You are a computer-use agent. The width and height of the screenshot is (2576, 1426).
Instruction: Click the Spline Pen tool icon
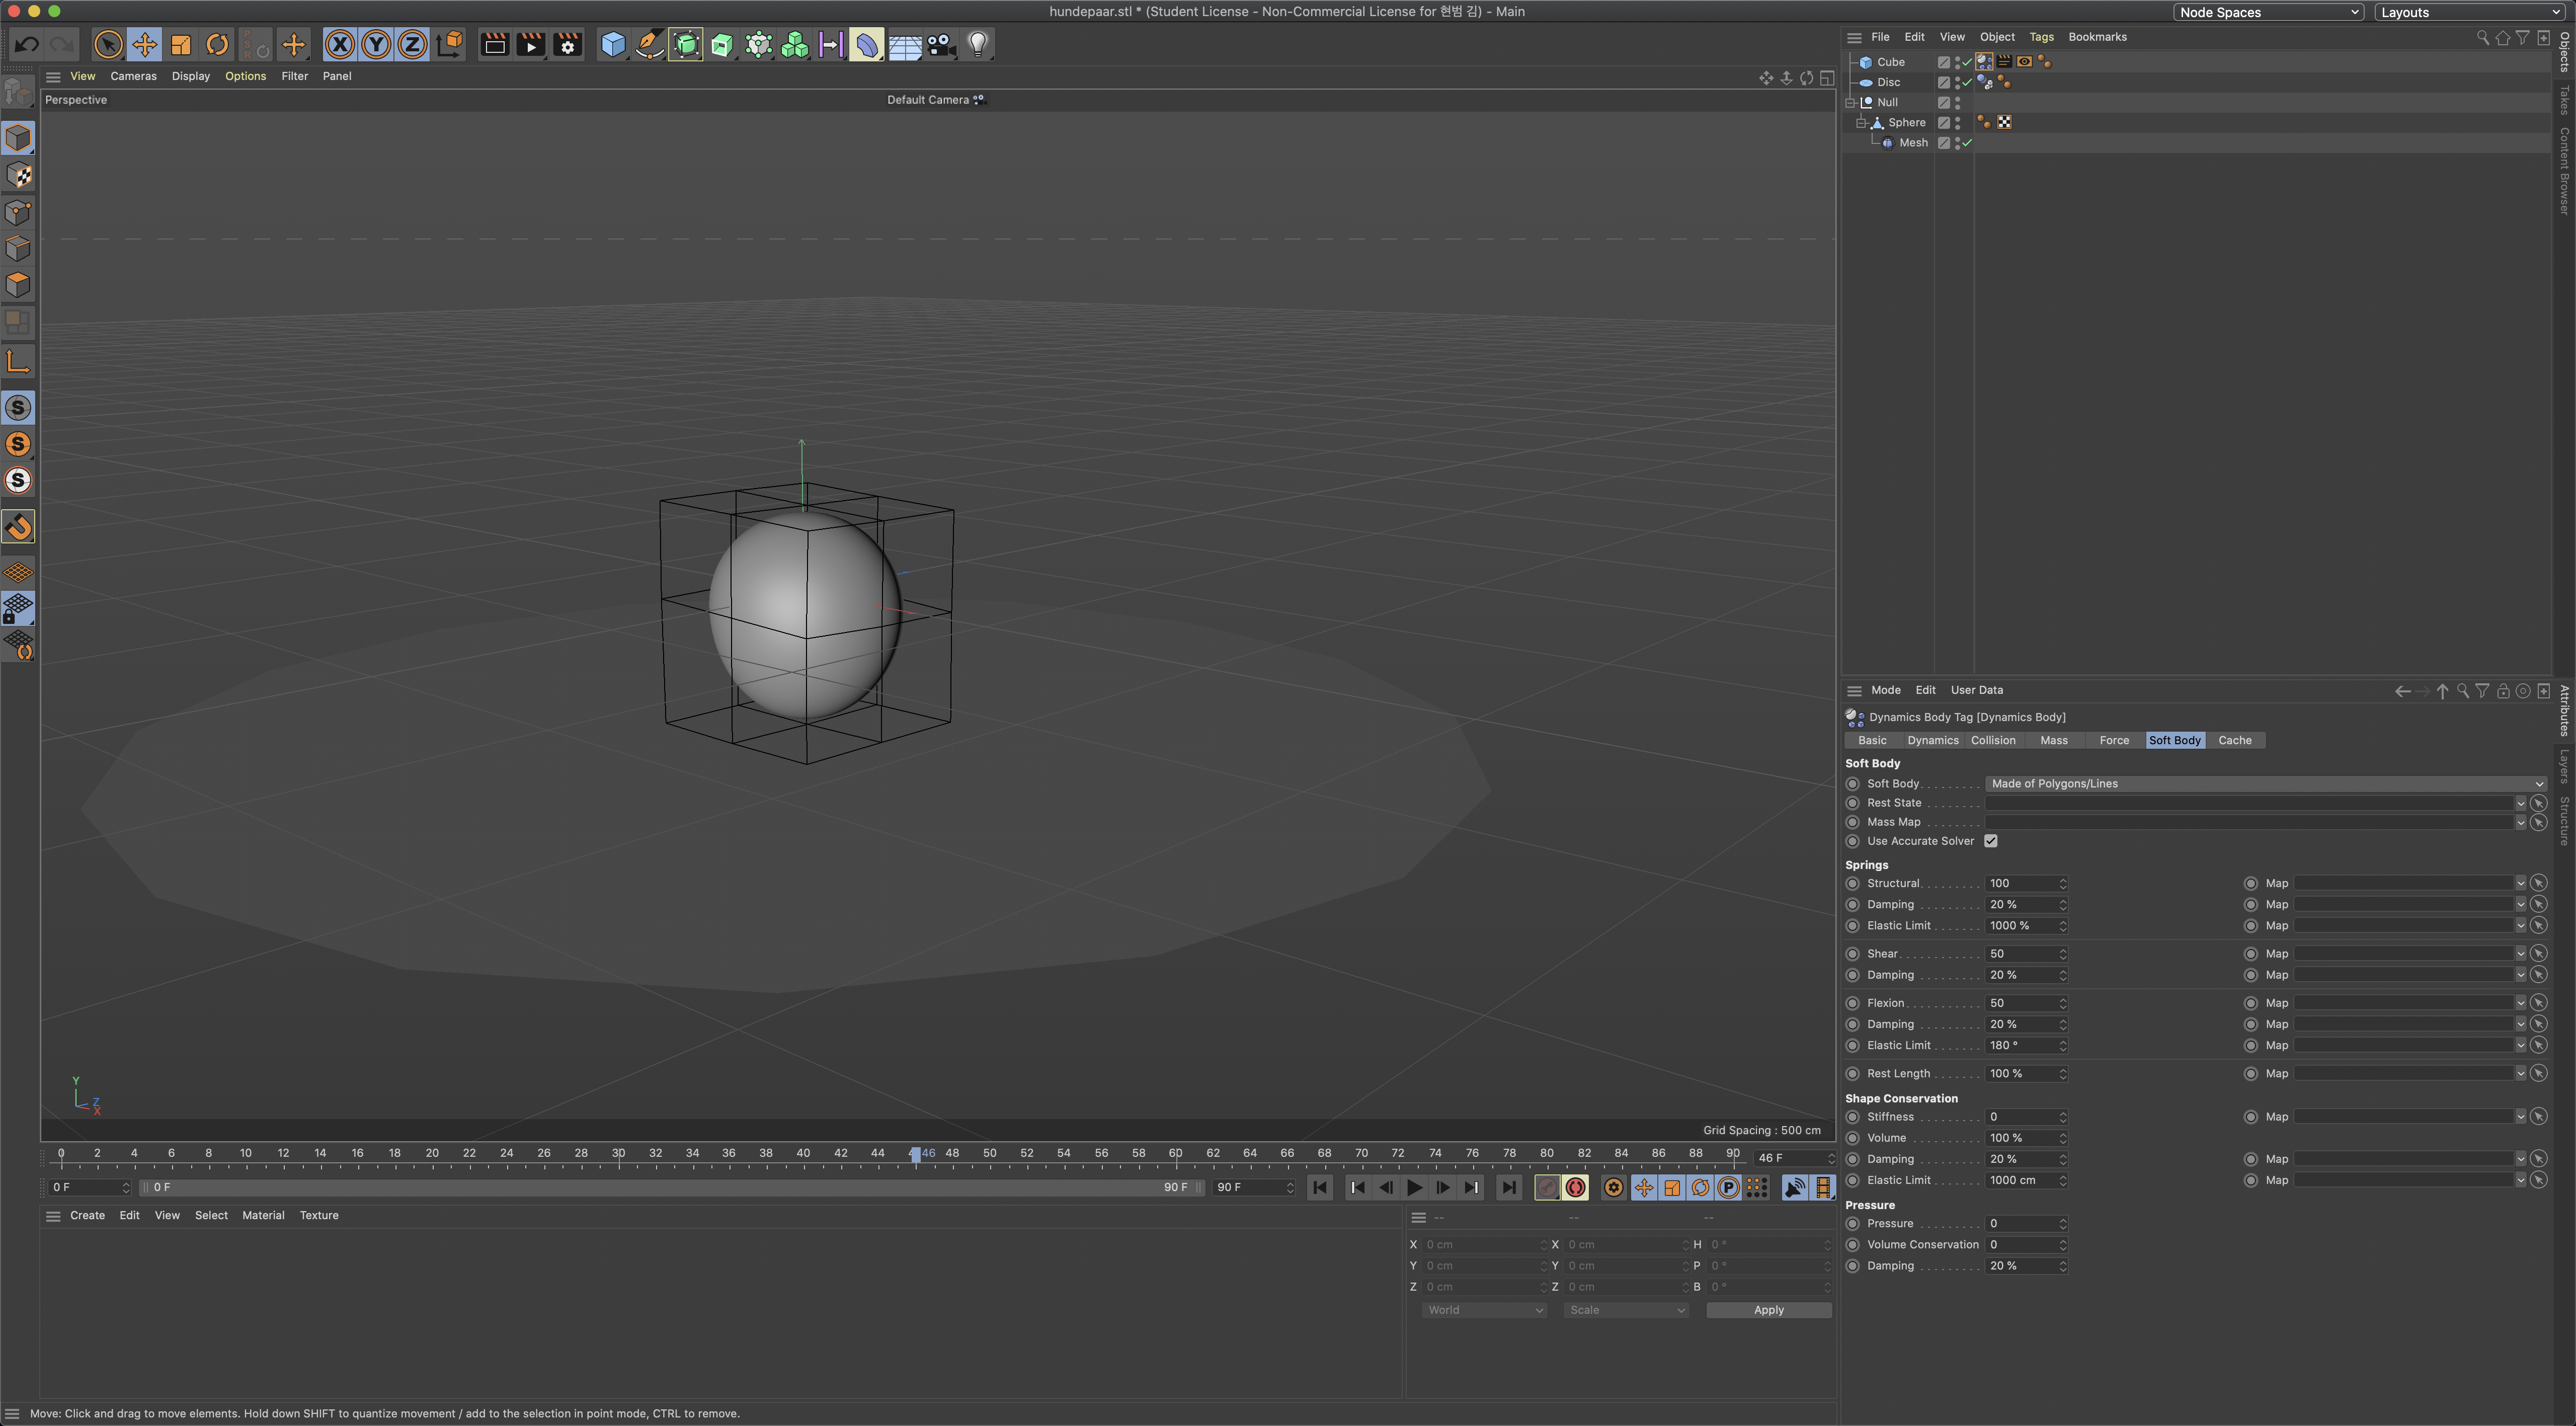[x=649, y=44]
